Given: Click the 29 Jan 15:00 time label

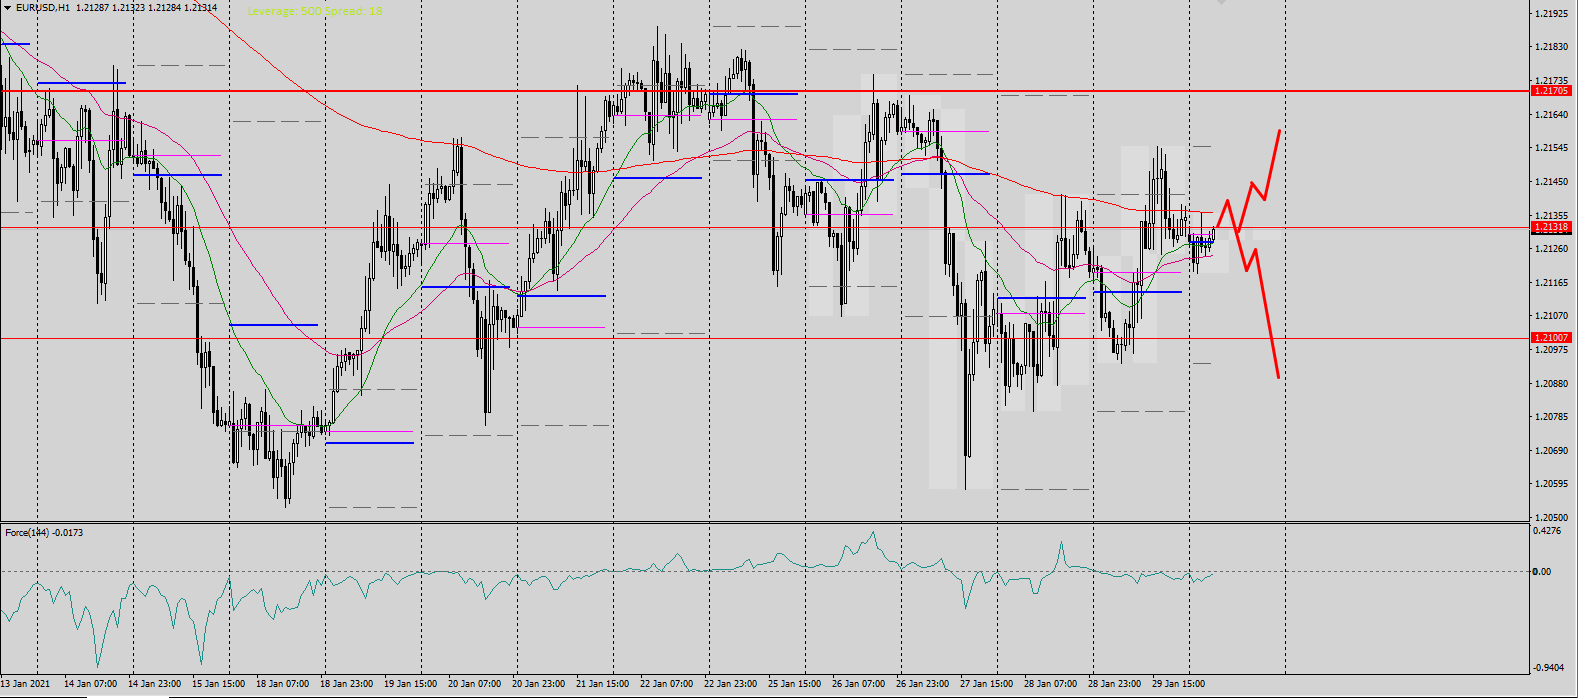Looking at the screenshot, I should click(x=1177, y=684).
